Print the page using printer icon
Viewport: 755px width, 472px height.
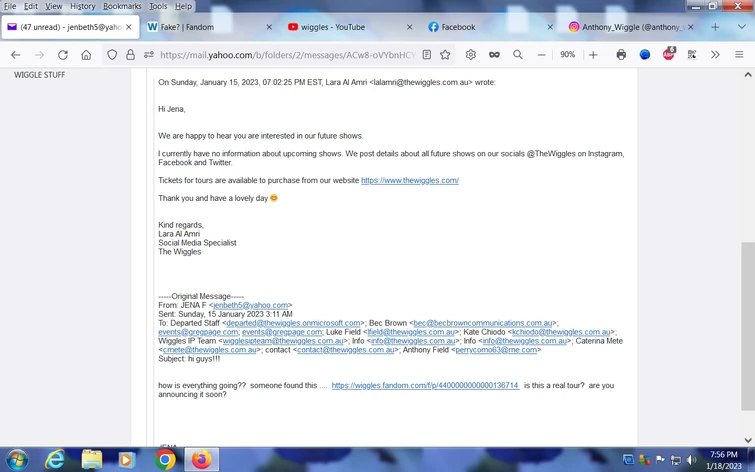click(x=621, y=55)
